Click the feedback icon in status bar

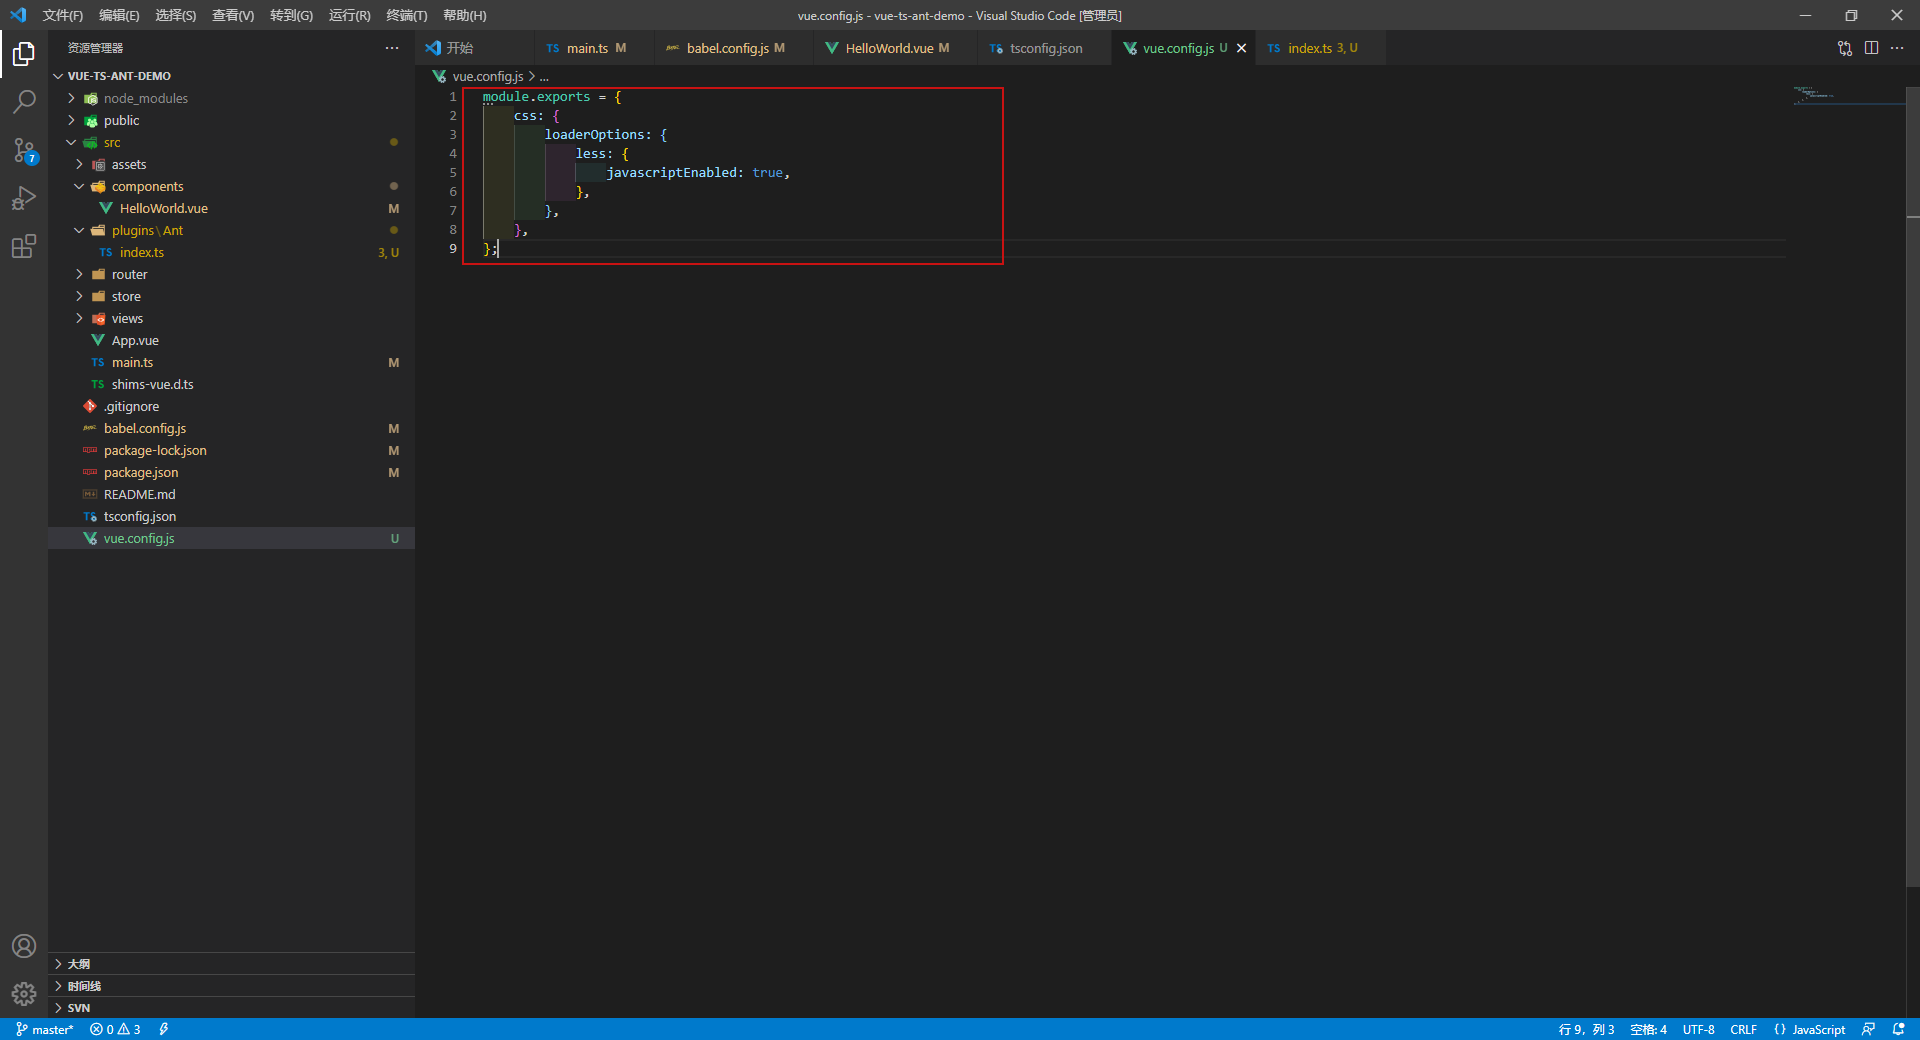[x=1868, y=1029]
